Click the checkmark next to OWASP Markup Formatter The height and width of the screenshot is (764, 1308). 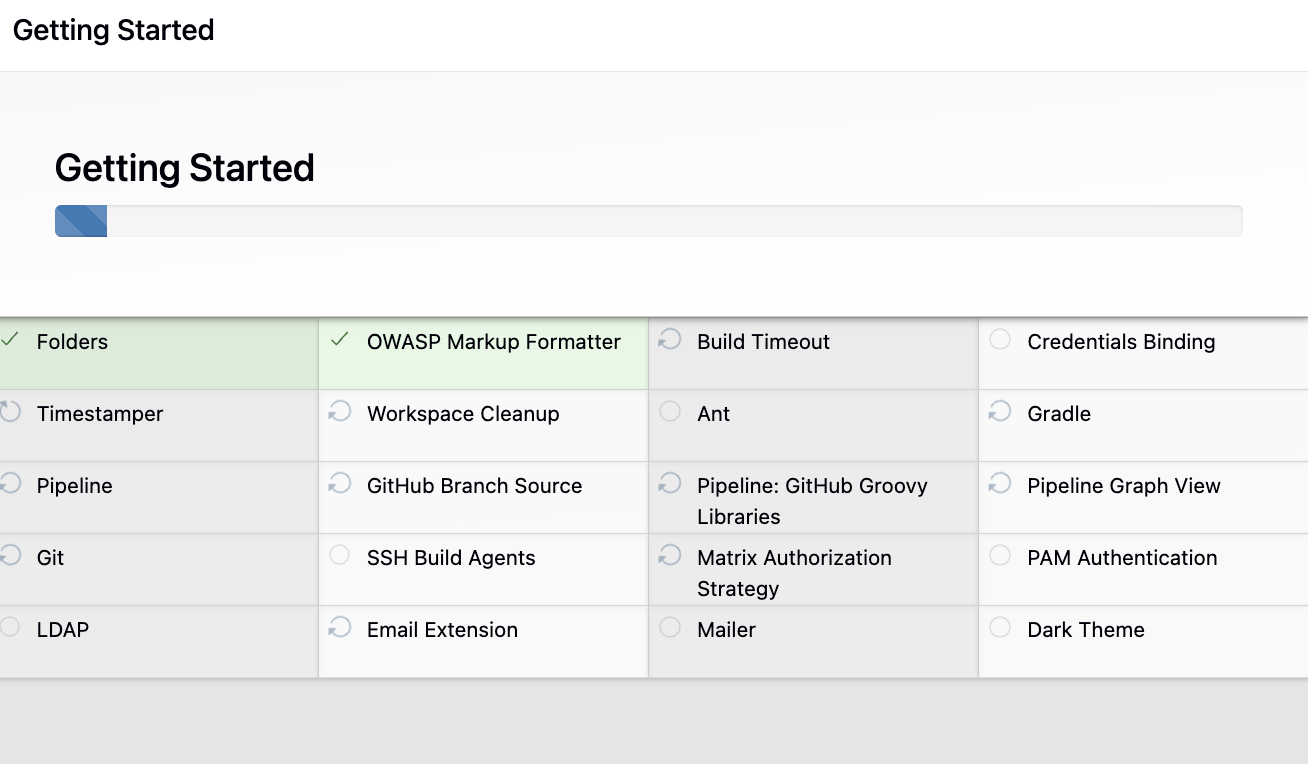click(x=340, y=340)
